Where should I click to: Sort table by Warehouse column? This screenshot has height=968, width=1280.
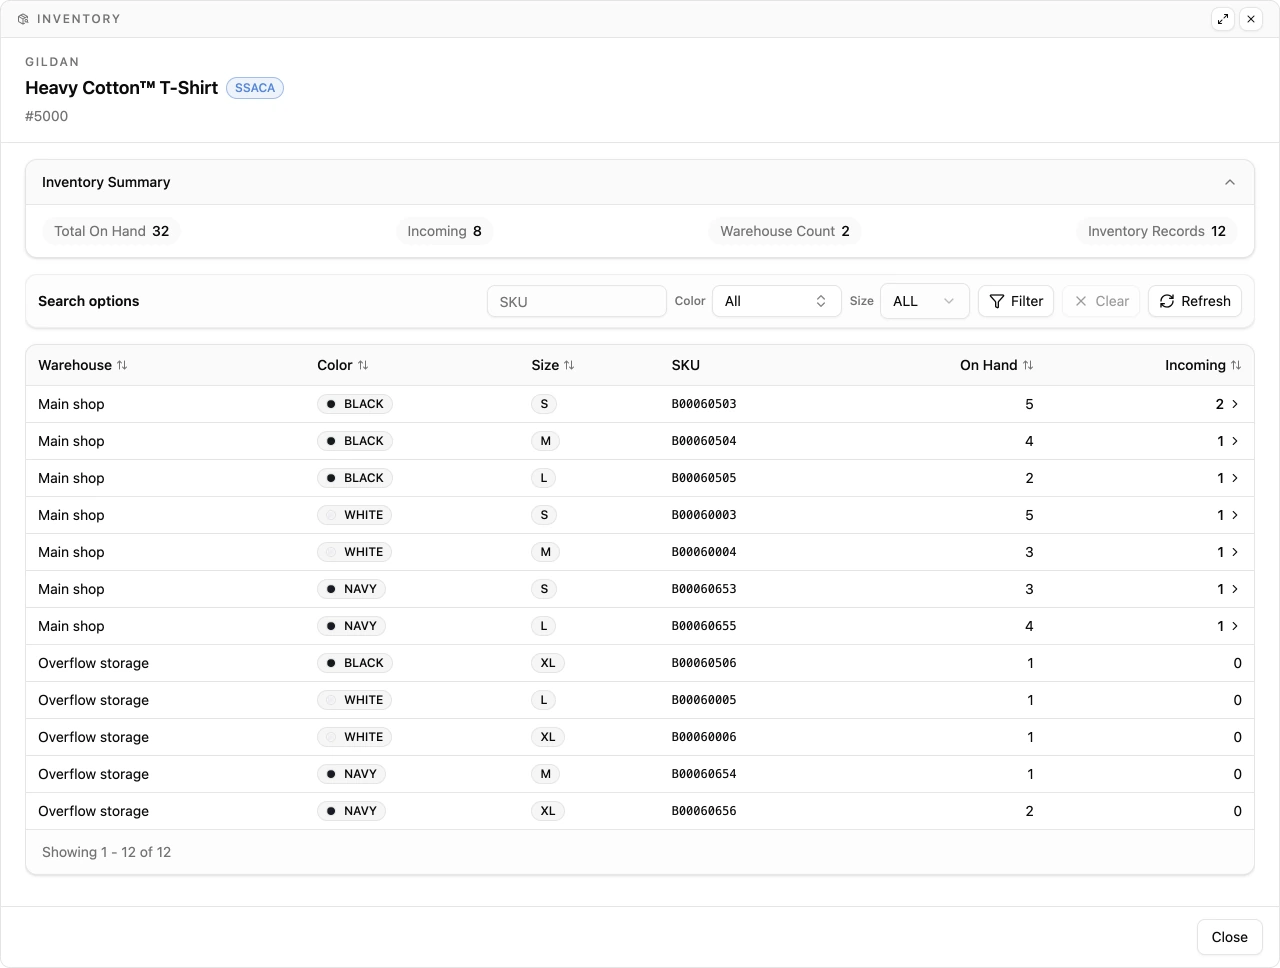pyautogui.click(x=83, y=365)
